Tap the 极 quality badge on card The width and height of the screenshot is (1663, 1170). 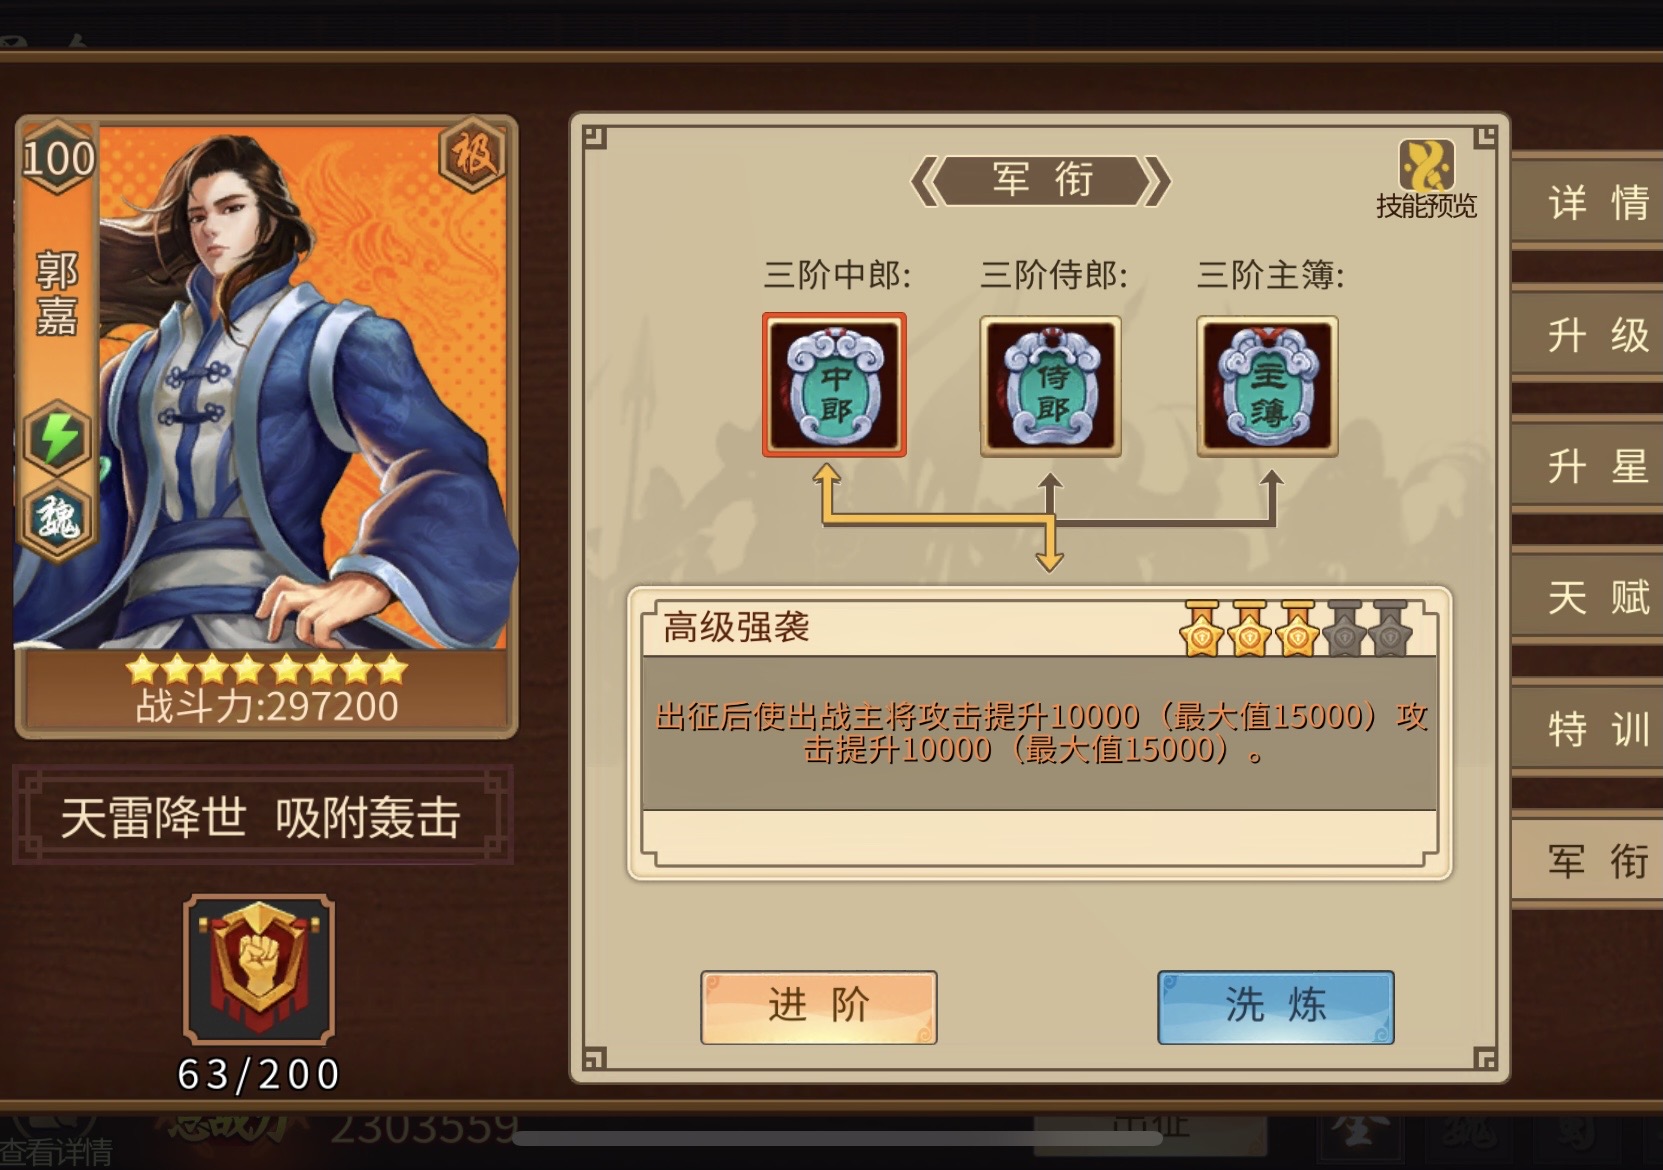pos(472,155)
